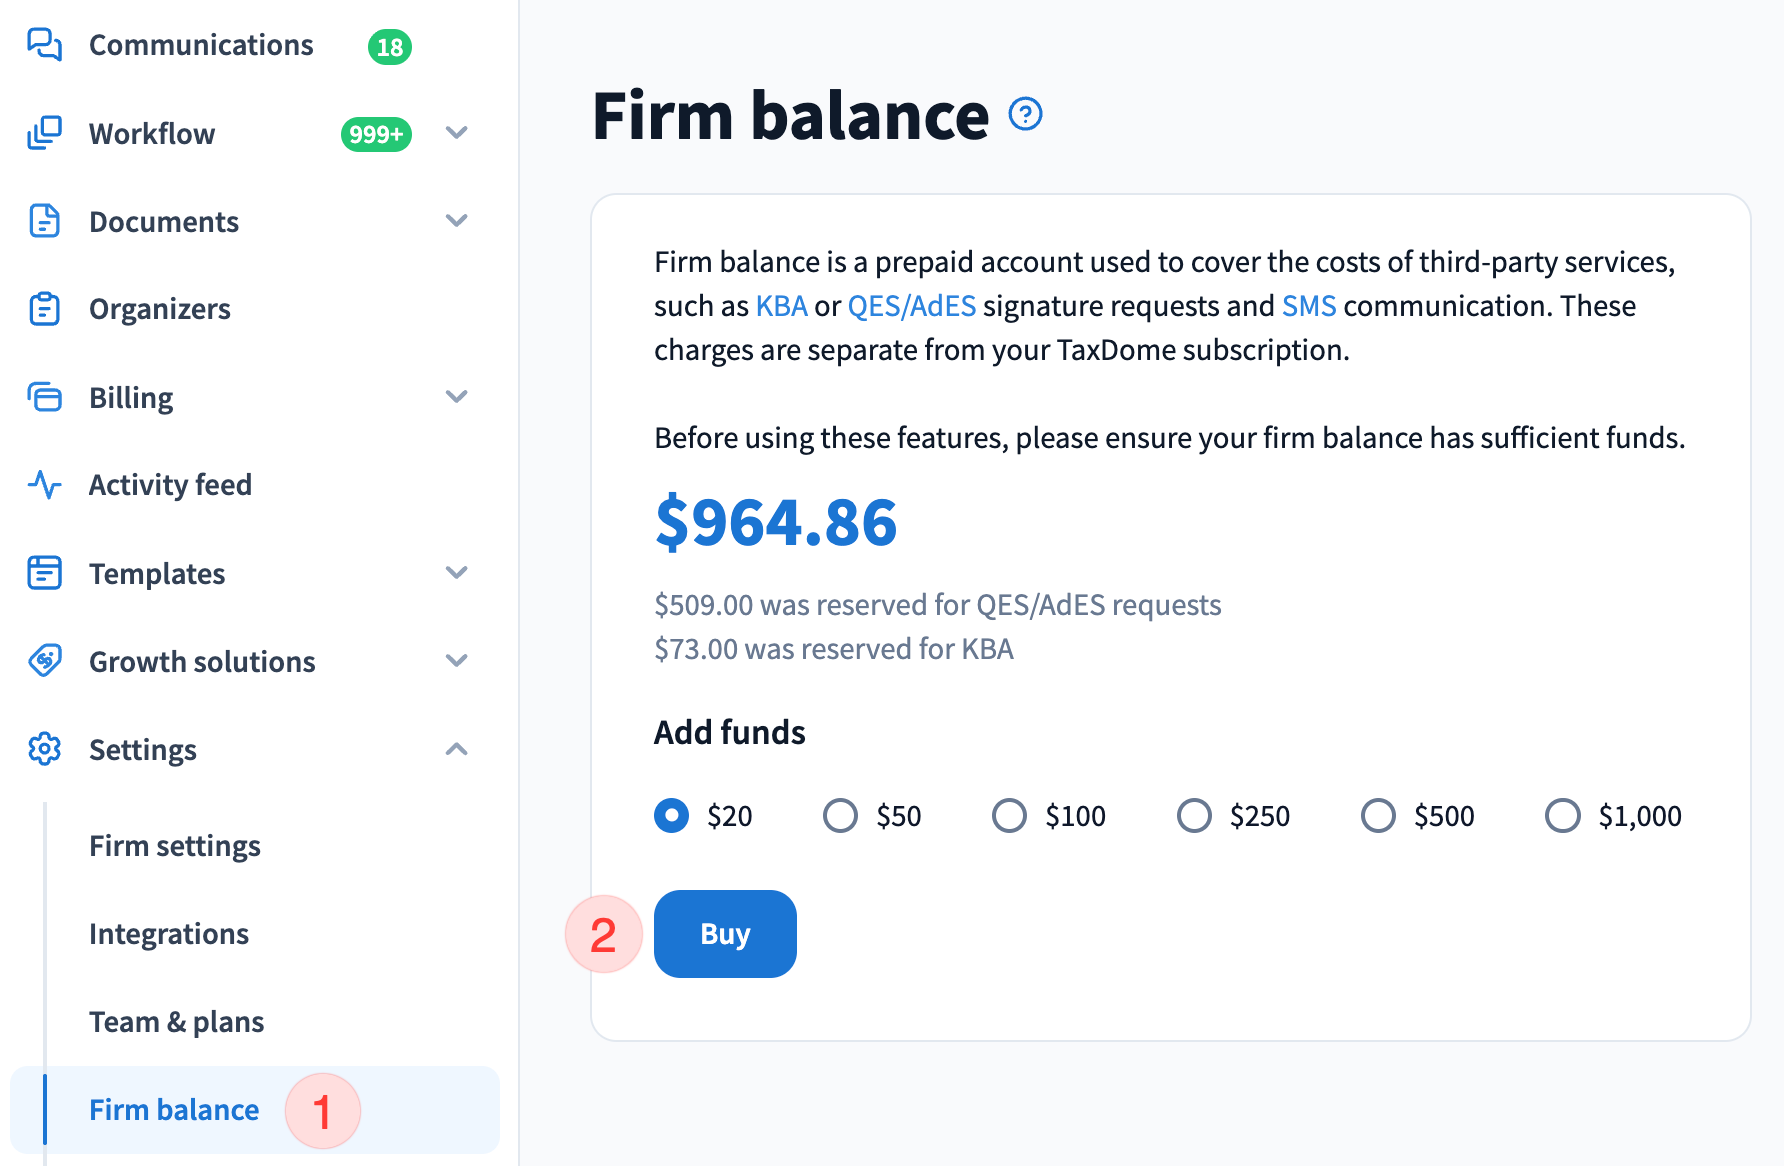Choose the $250 funding amount
The image size is (1784, 1166).
click(1194, 816)
